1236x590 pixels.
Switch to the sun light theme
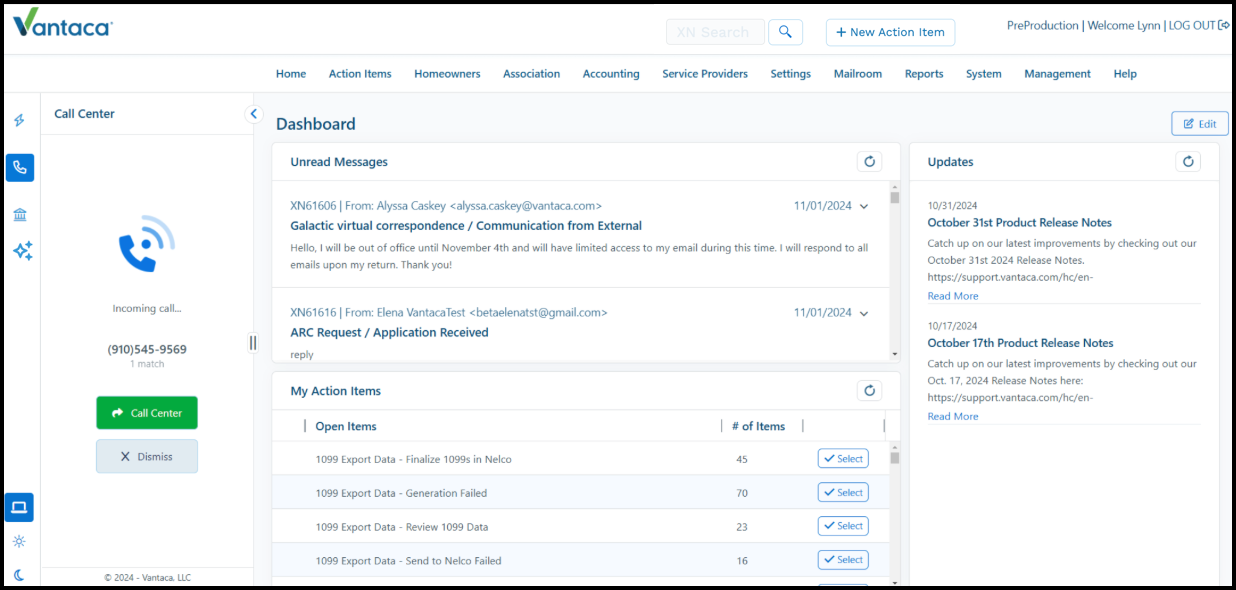(x=19, y=541)
